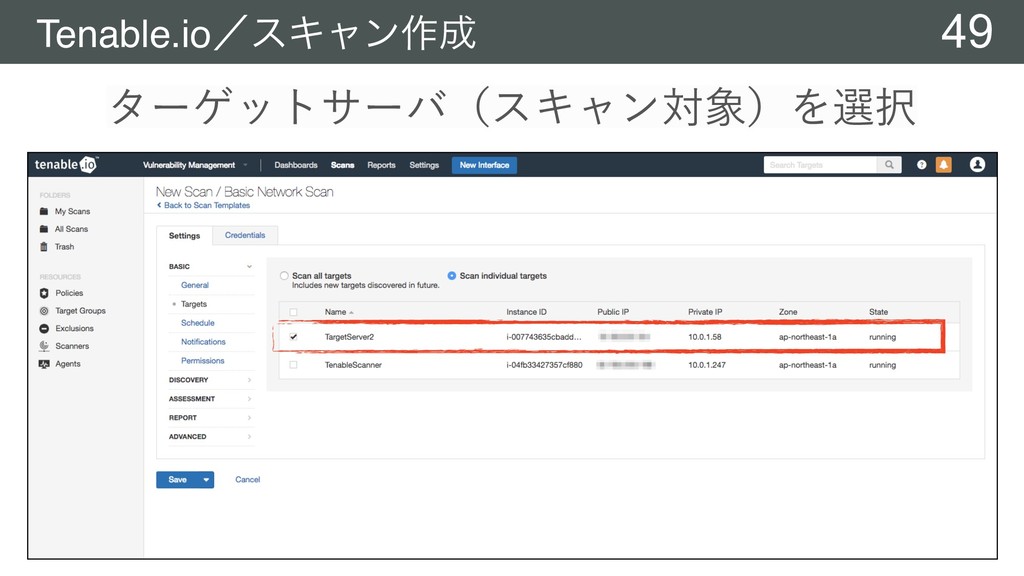Screen dimensions: 1024x576
Task: Collapse the BASIC section chevron
Action: (249, 266)
